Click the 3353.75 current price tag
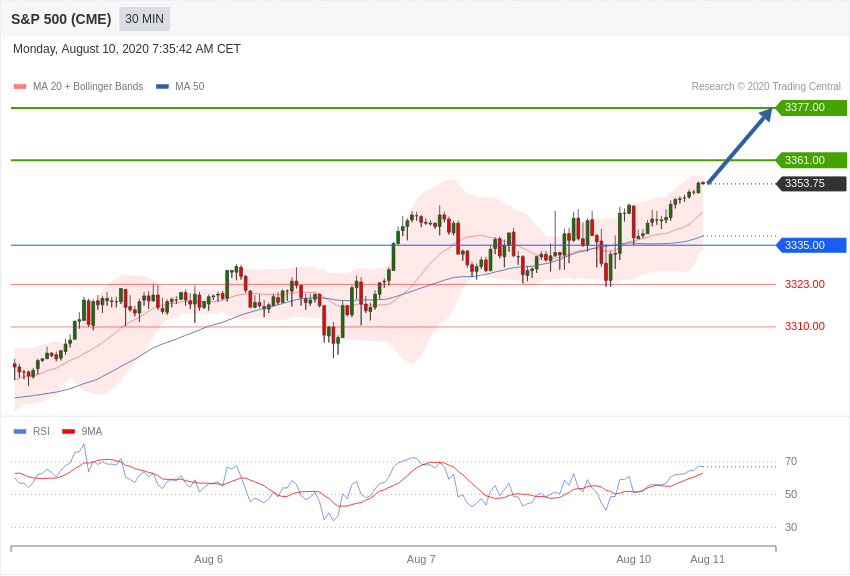 pos(812,183)
